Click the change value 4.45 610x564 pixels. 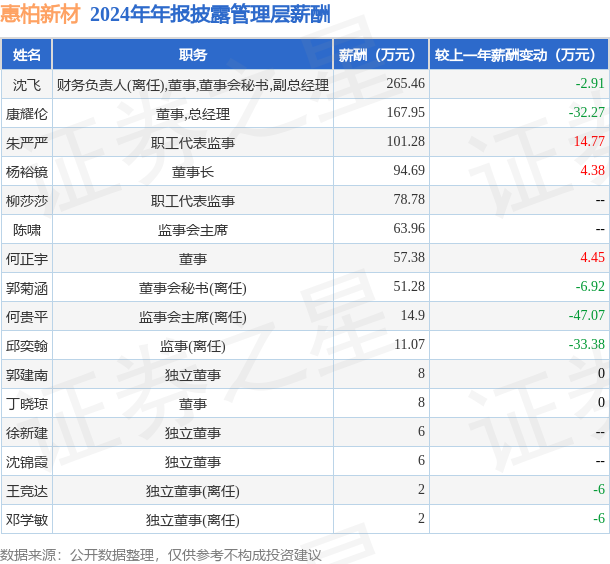[x=592, y=257]
